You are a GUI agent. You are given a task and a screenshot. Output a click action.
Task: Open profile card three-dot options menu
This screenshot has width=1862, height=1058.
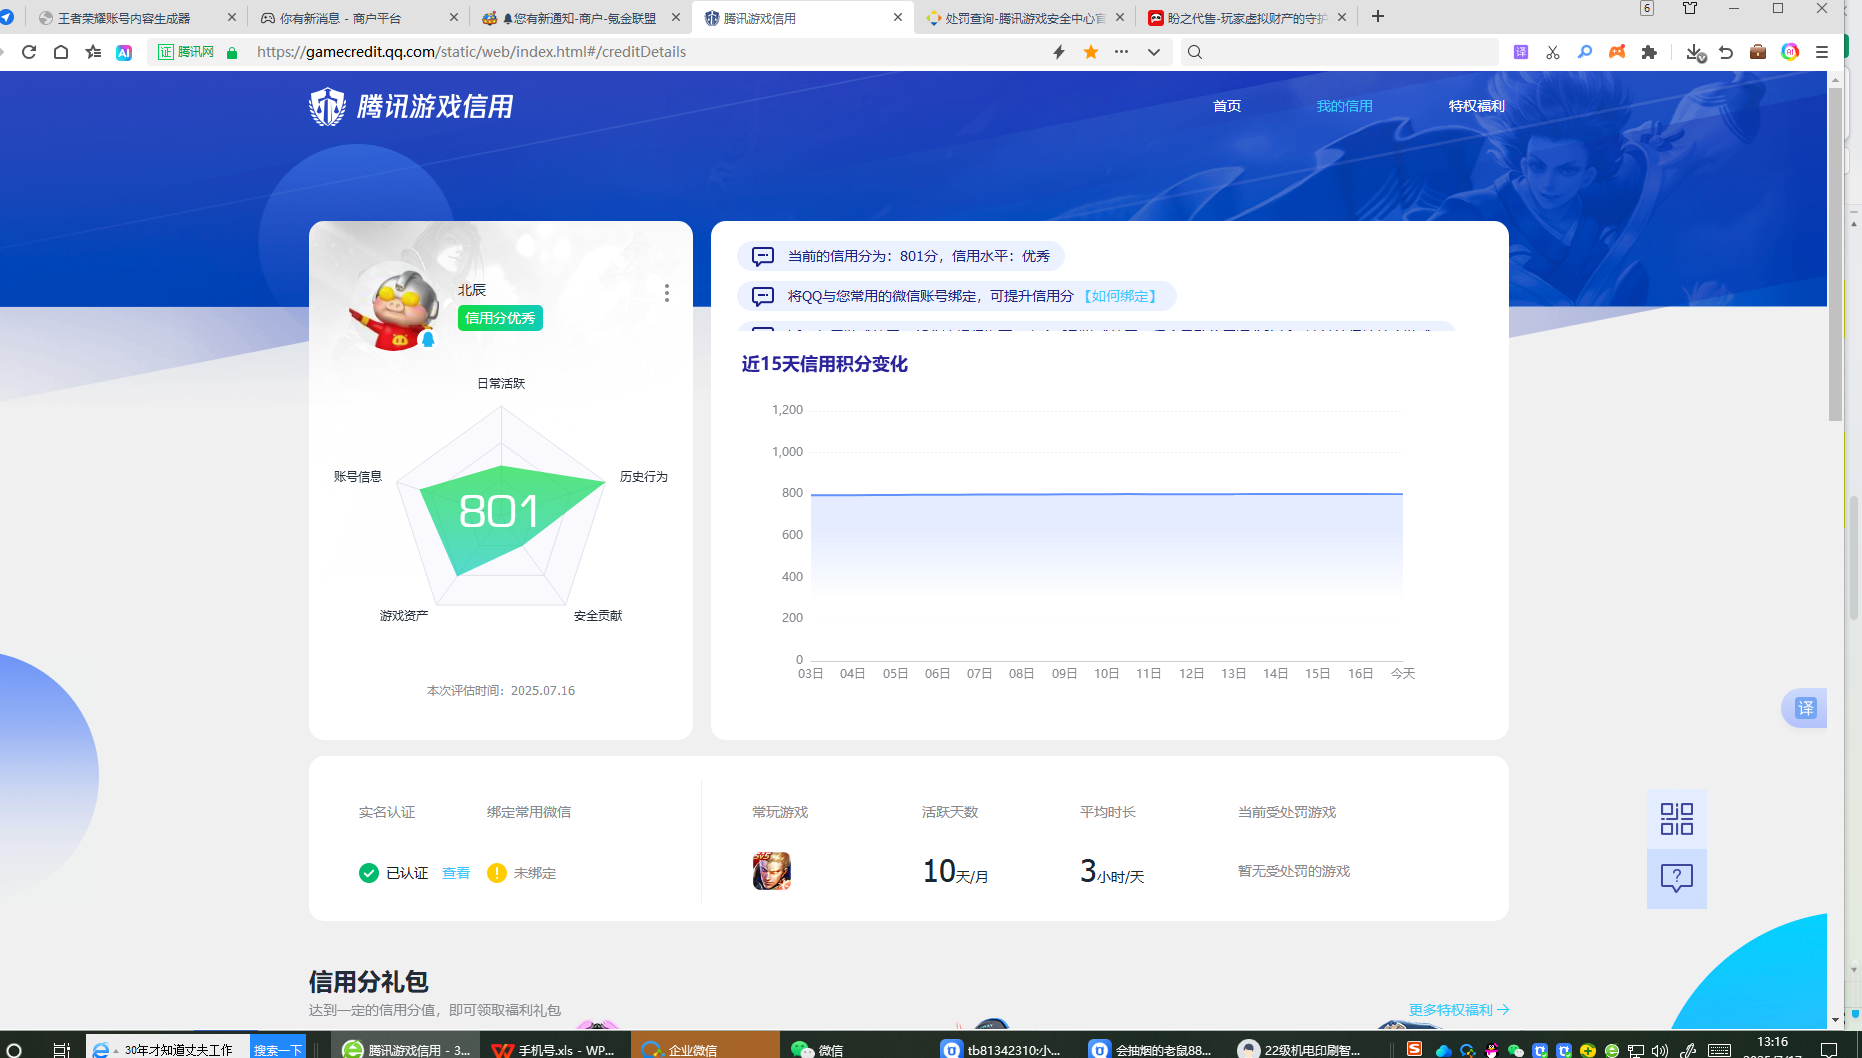click(667, 293)
